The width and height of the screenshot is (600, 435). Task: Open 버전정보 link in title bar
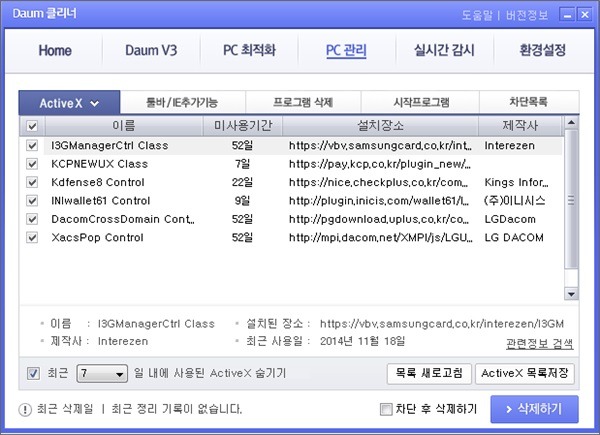[x=527, y=15]
